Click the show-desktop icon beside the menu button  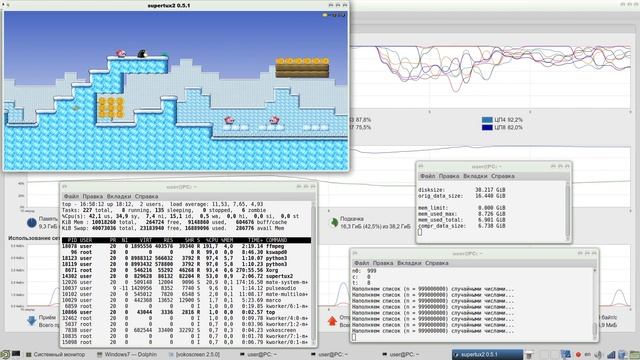[16, 354]
